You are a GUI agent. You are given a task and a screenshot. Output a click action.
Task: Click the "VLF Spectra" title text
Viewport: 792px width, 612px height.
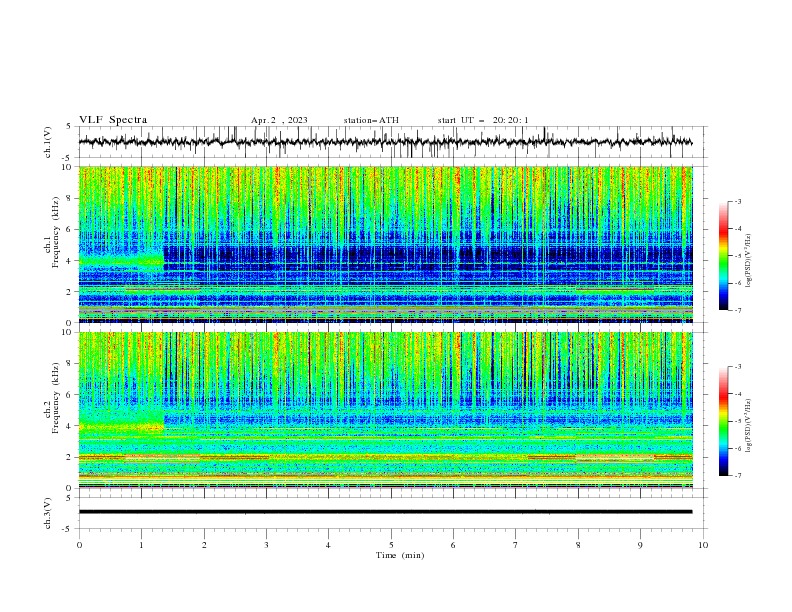113,120
